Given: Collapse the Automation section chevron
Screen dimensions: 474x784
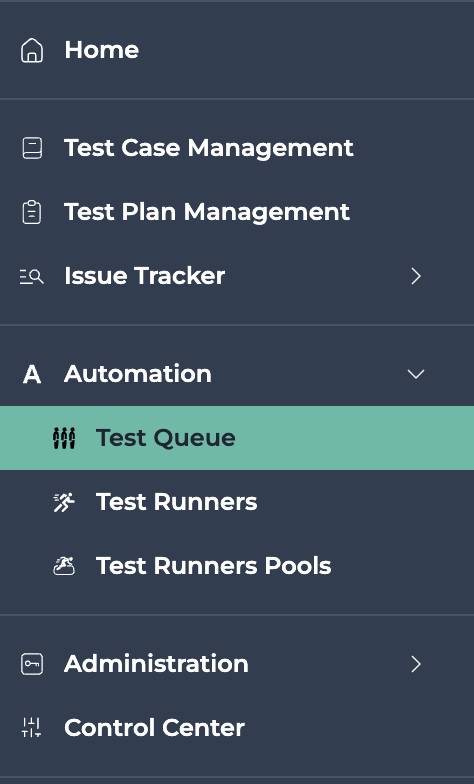Looking at the screenshot, I should click(x=416, y=374).
